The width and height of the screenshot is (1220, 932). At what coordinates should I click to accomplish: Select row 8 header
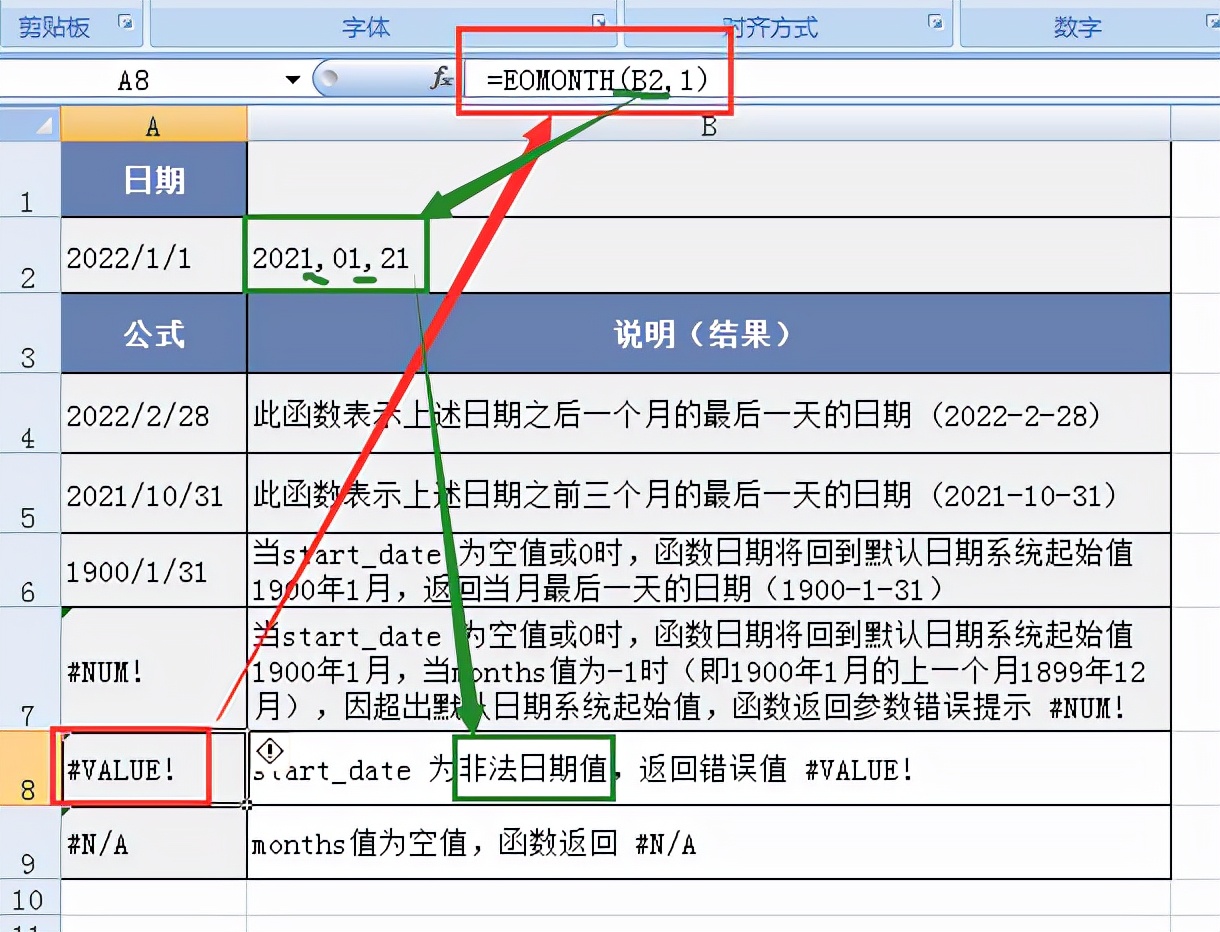pyautogui.click(x=29, y=767)
